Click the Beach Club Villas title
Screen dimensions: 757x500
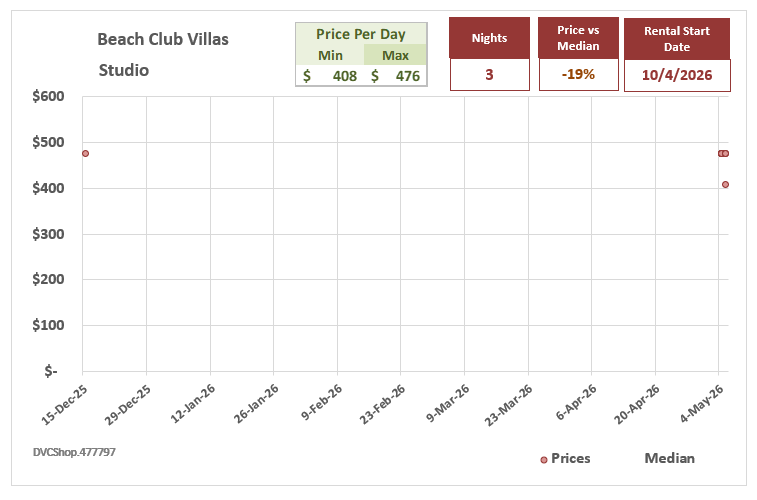tap(163, 39)
